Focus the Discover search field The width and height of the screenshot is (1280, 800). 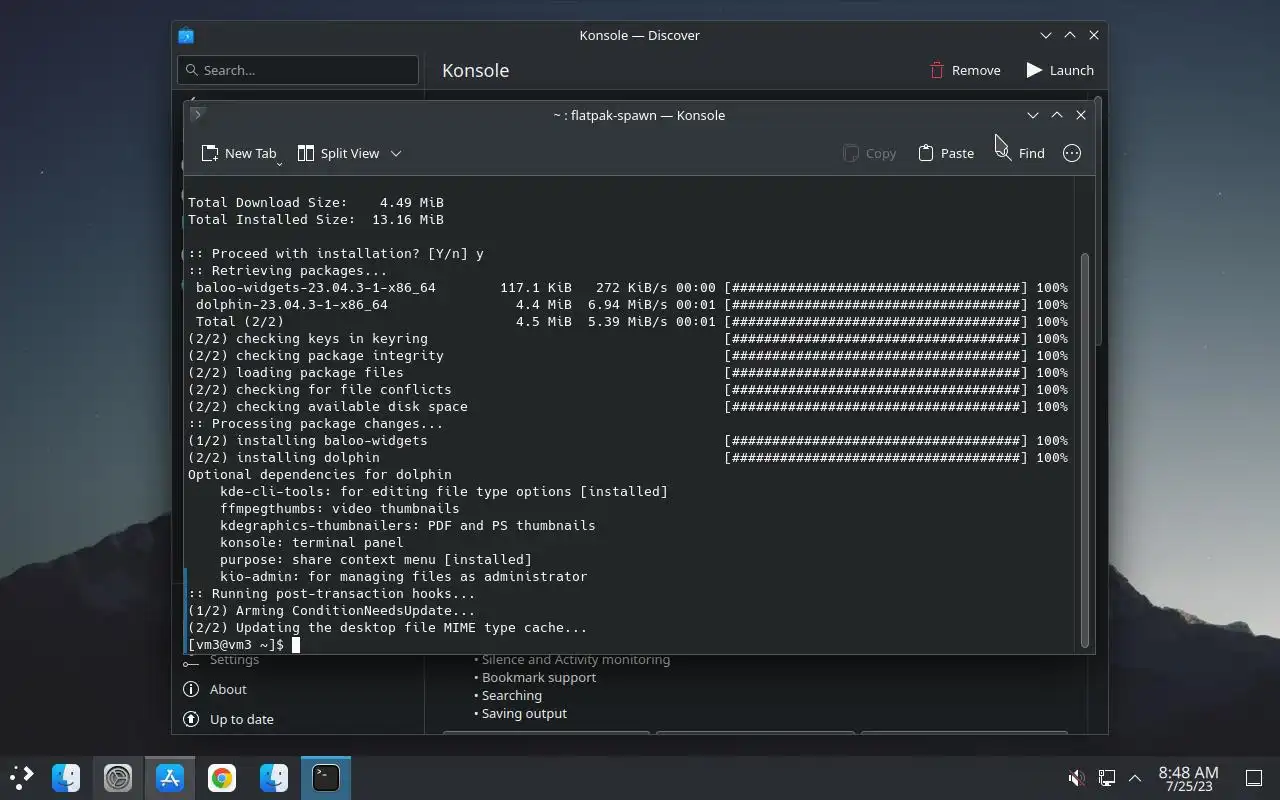[298, 70]
